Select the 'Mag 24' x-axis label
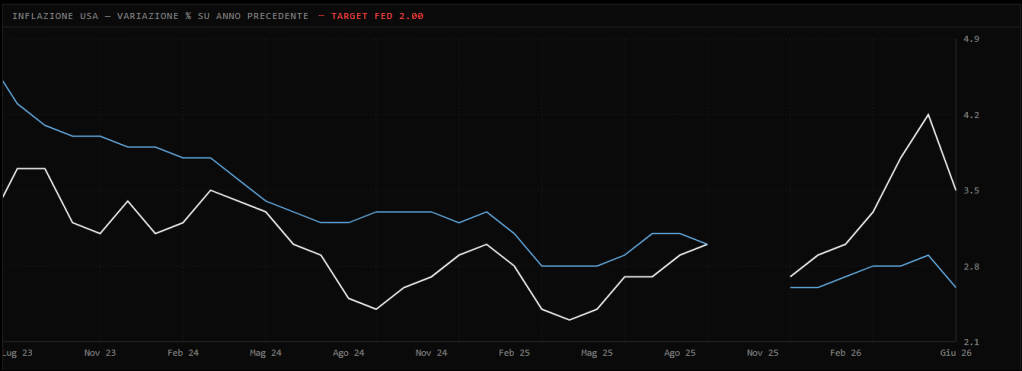The image size is (1022, 371). click(266, 353)
